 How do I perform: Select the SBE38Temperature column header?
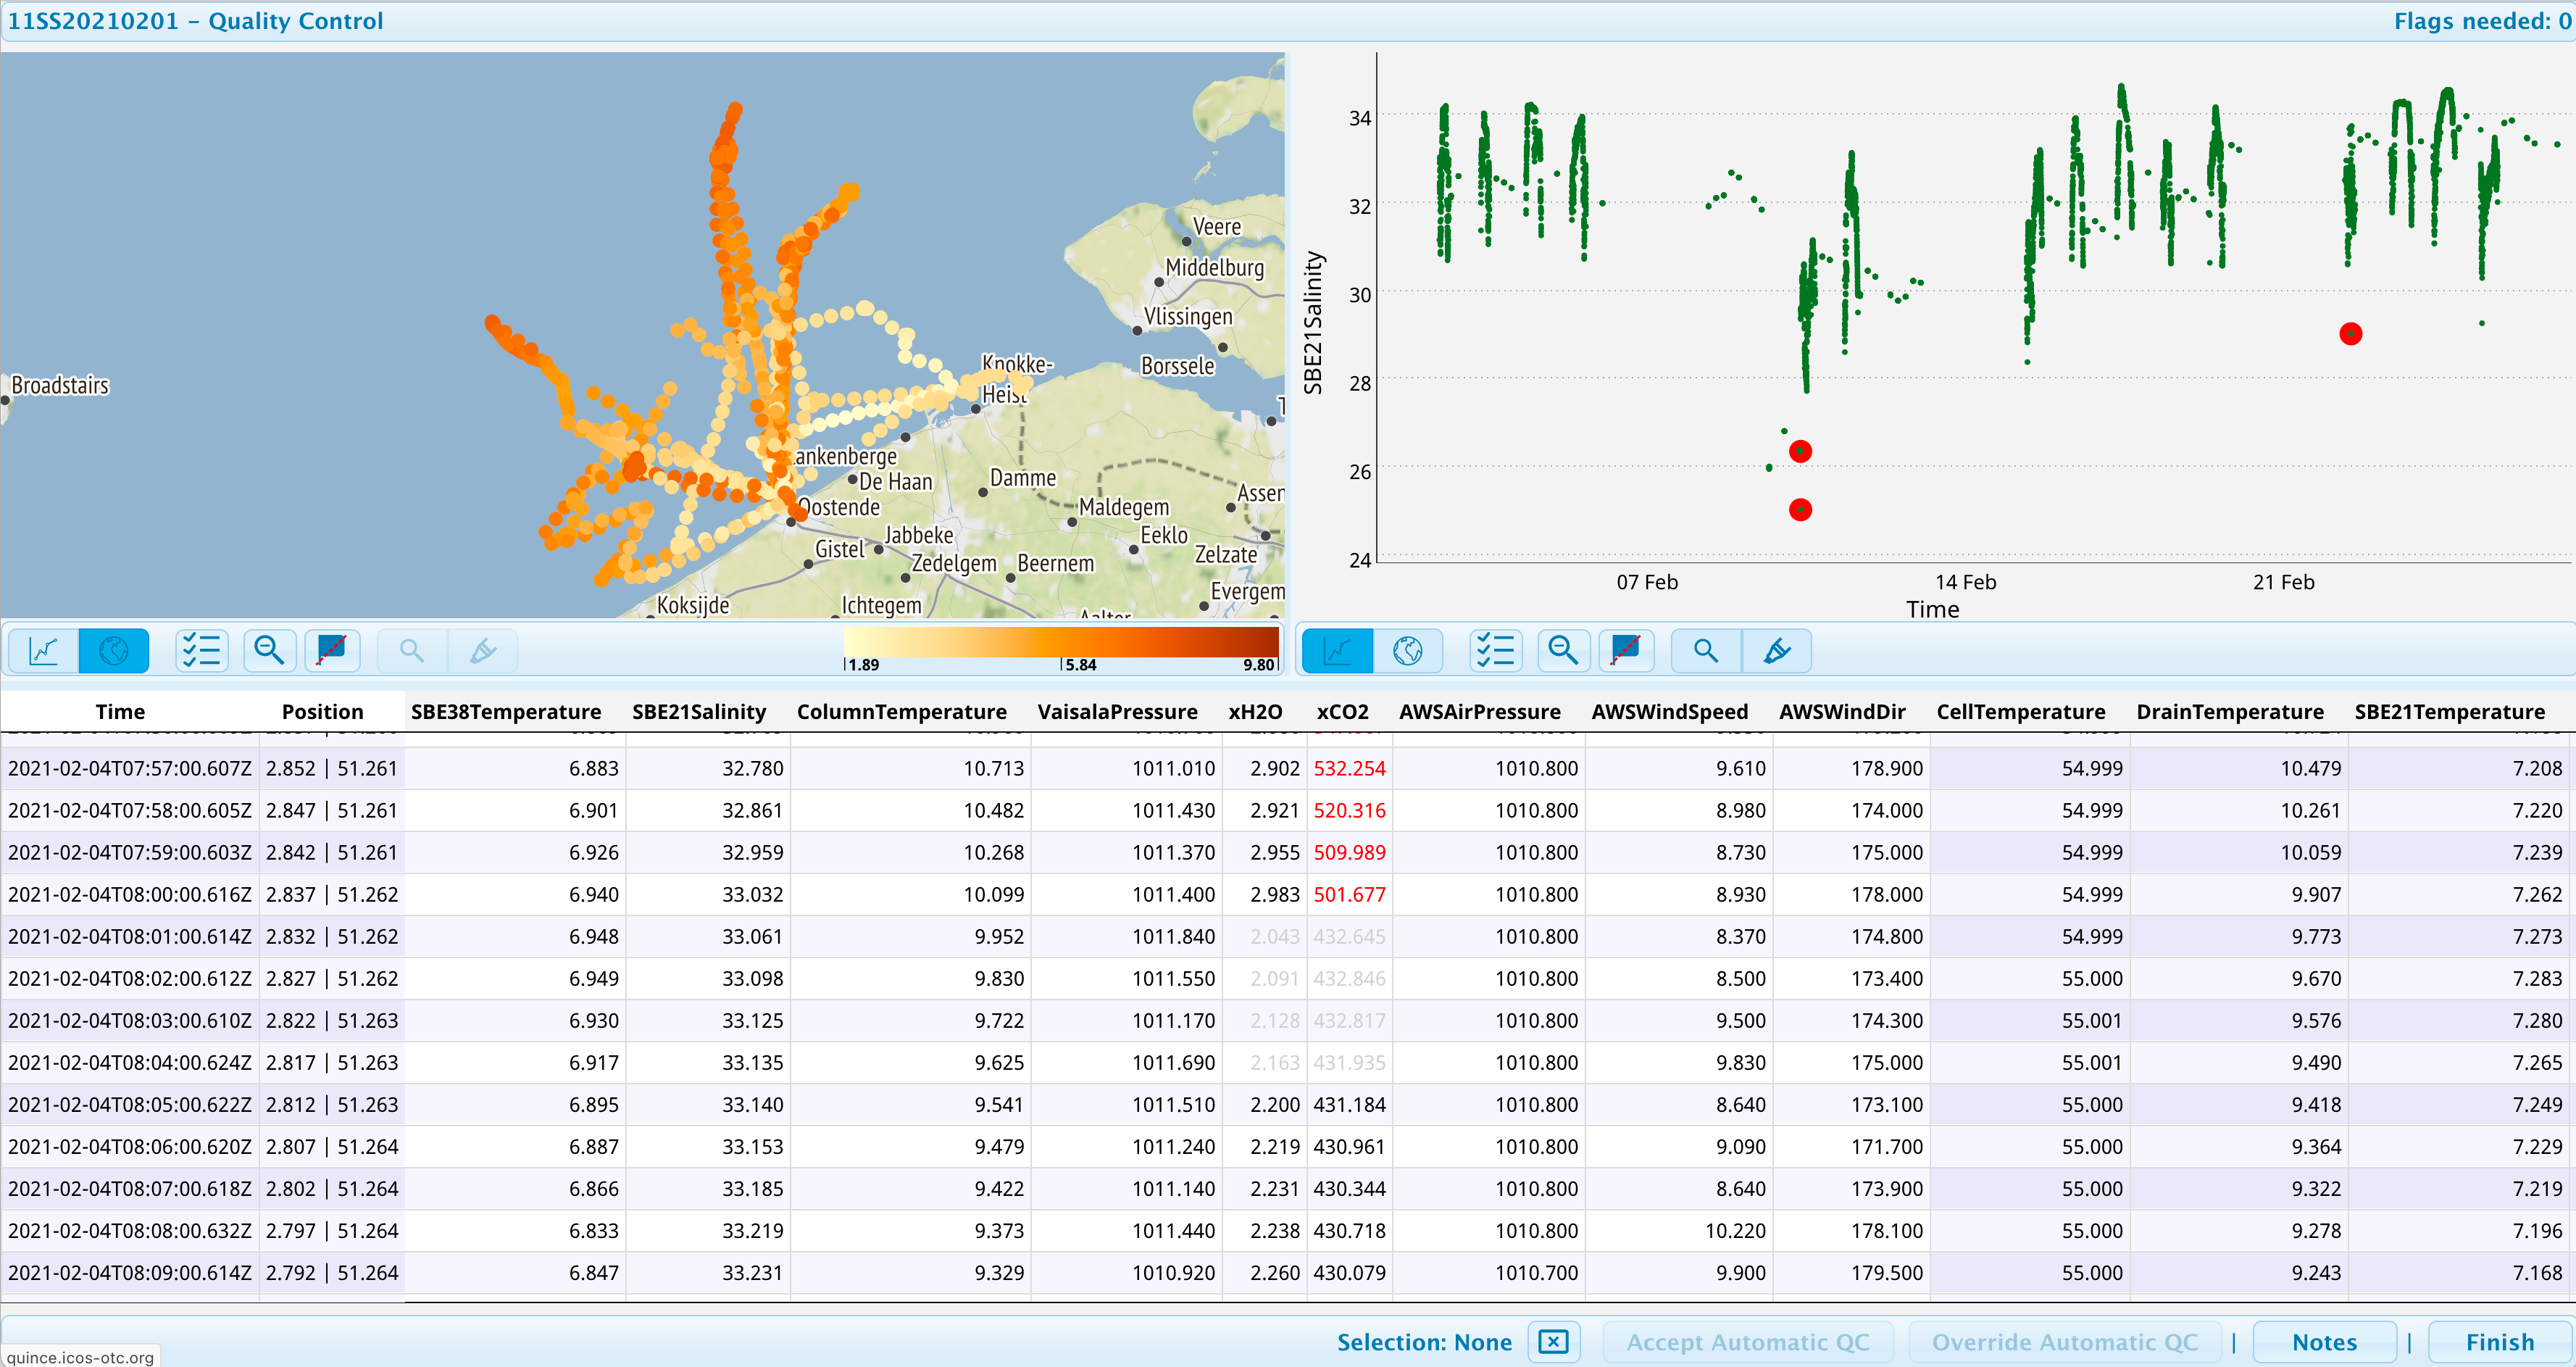[x=506, y=711]
